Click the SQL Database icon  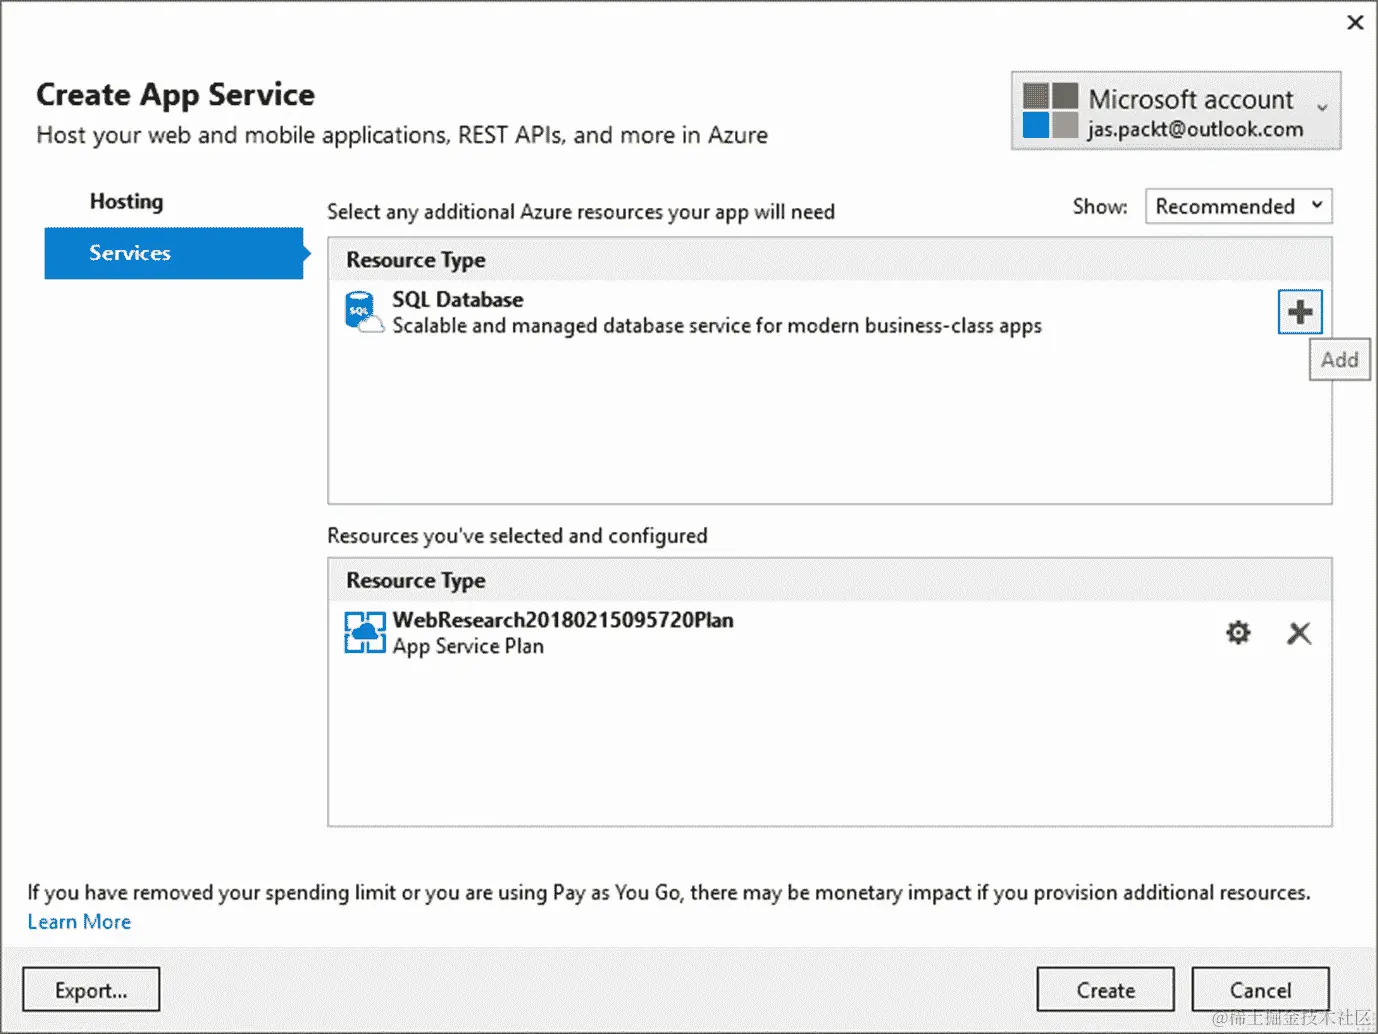363,312
